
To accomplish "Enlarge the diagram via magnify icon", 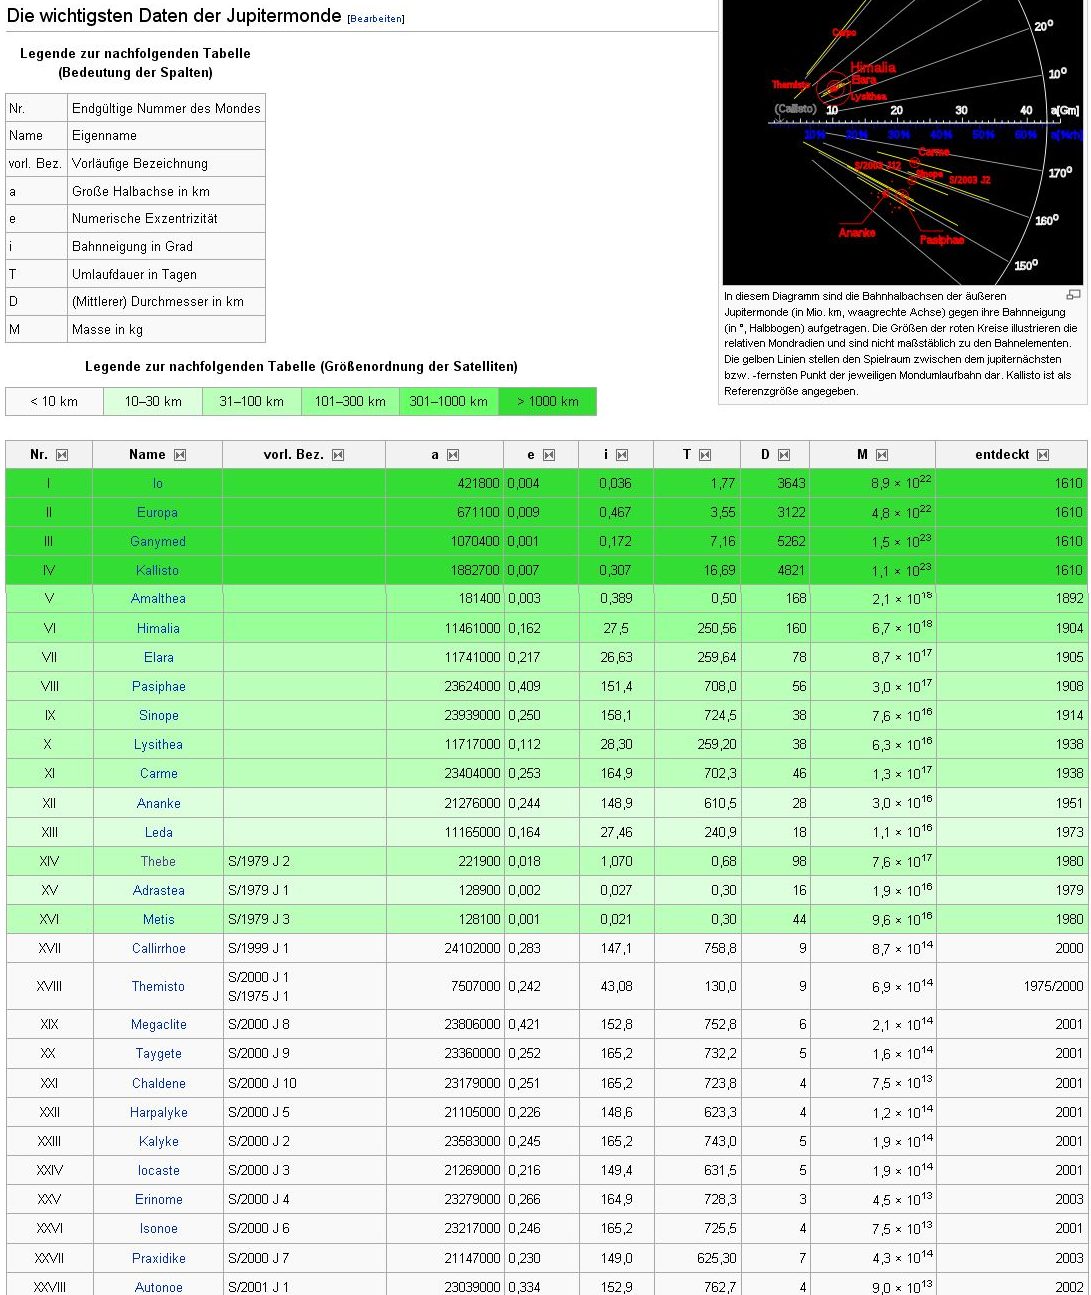I will click(1074, 295).
